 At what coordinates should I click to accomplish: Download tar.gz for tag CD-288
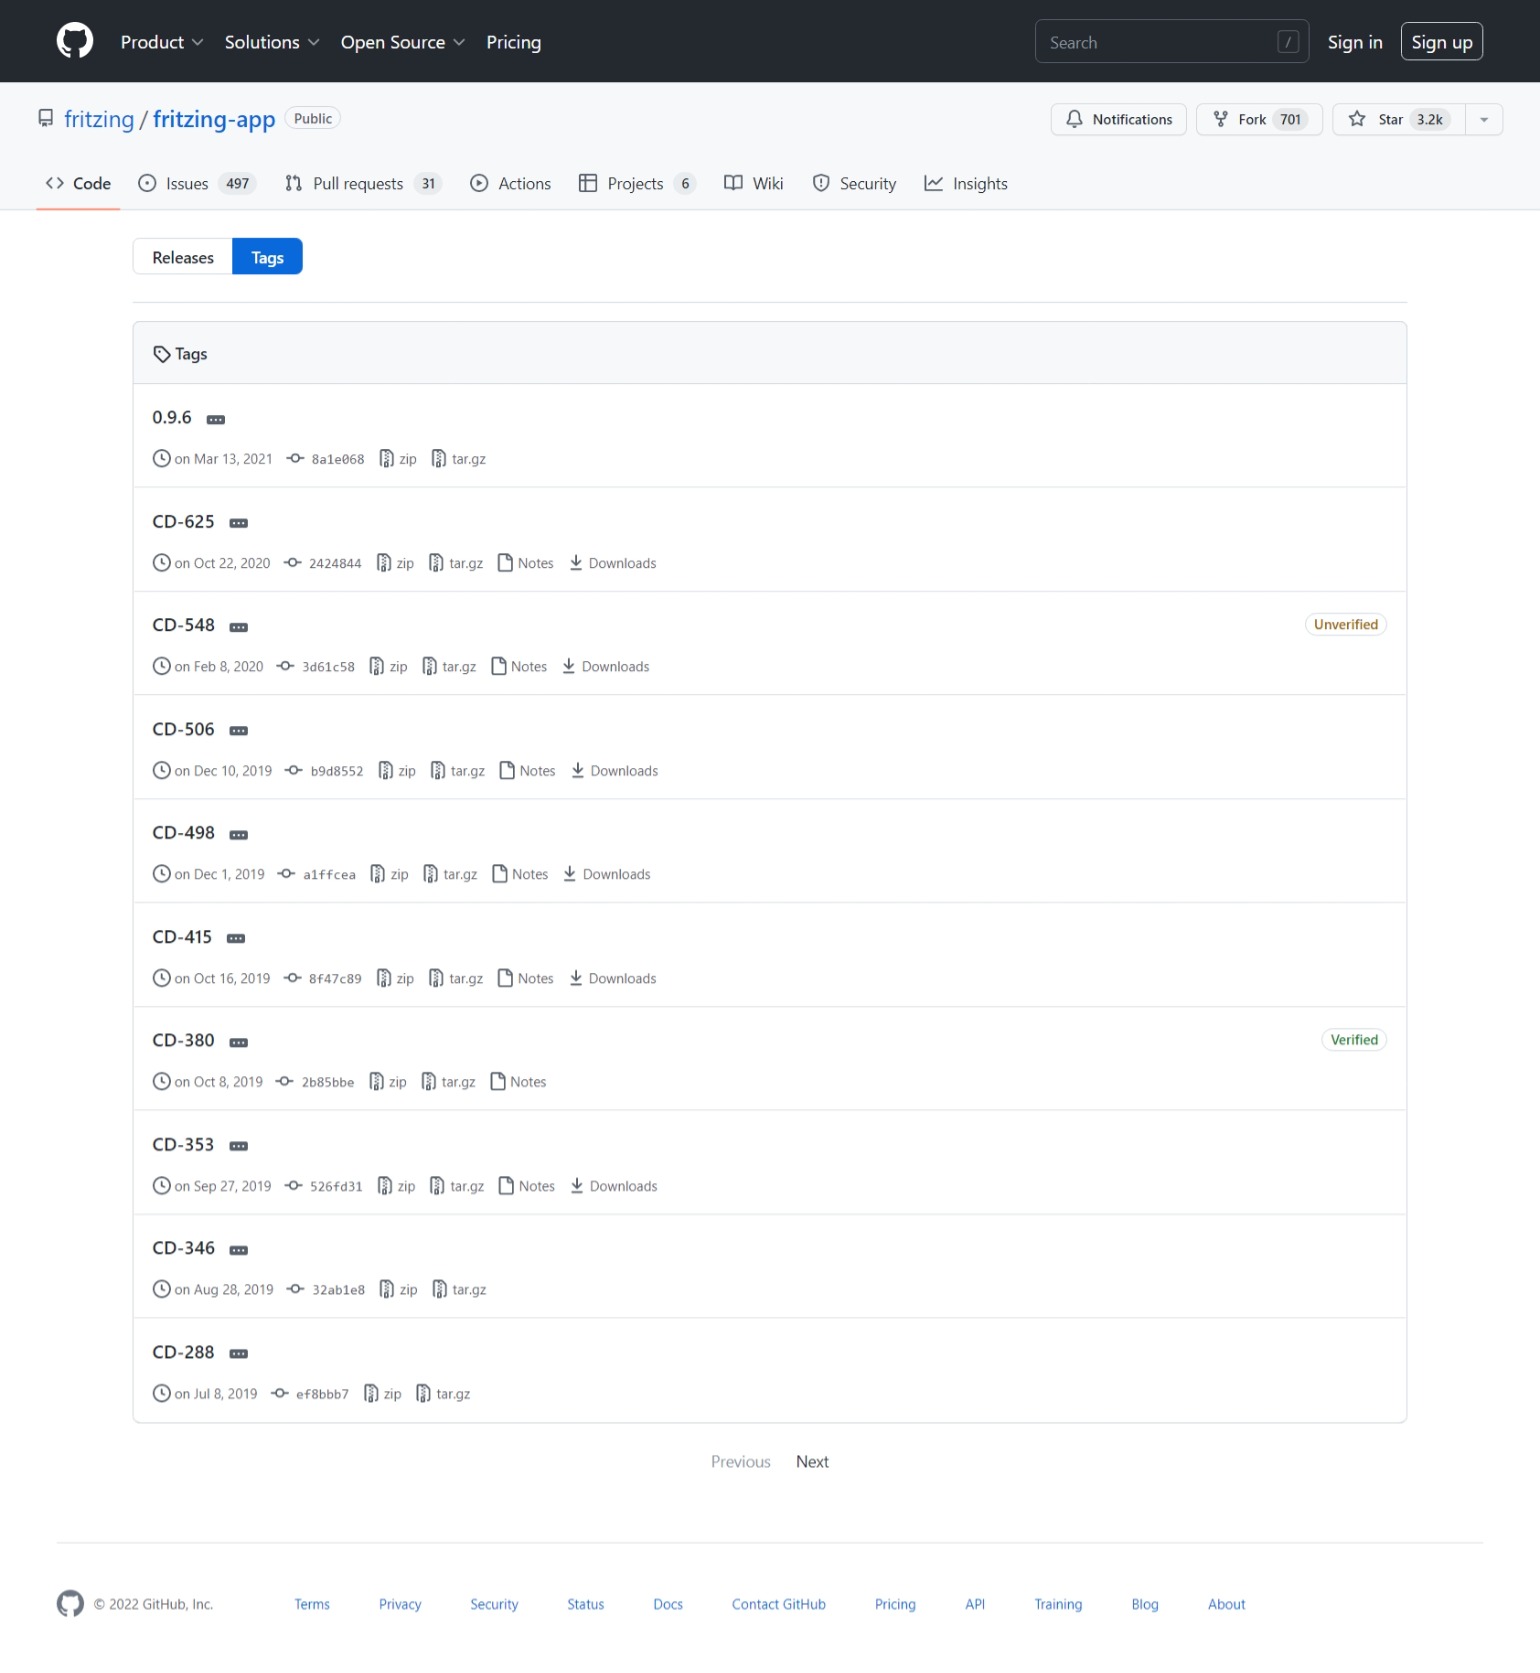(443, 1394)
